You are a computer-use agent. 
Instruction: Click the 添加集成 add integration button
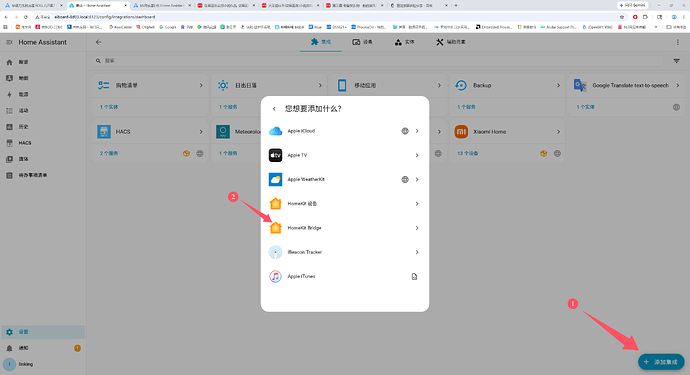661,362
